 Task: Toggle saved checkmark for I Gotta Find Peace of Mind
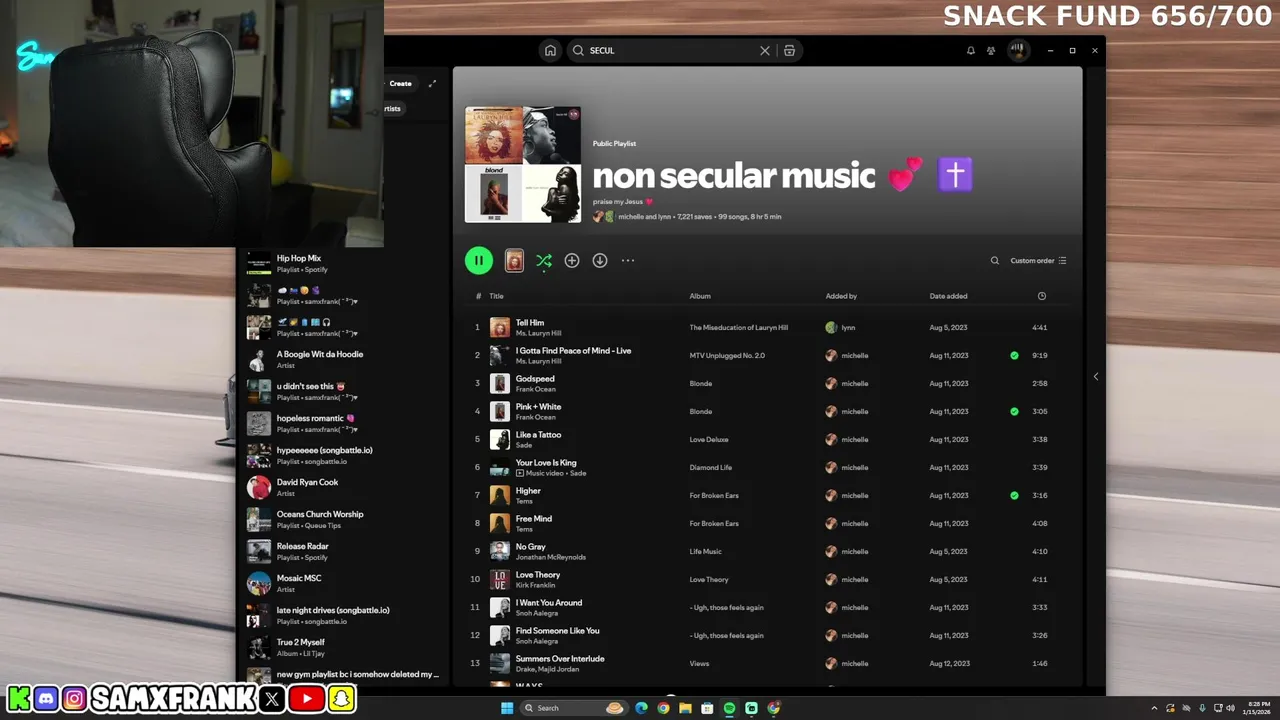[1014, 355]
